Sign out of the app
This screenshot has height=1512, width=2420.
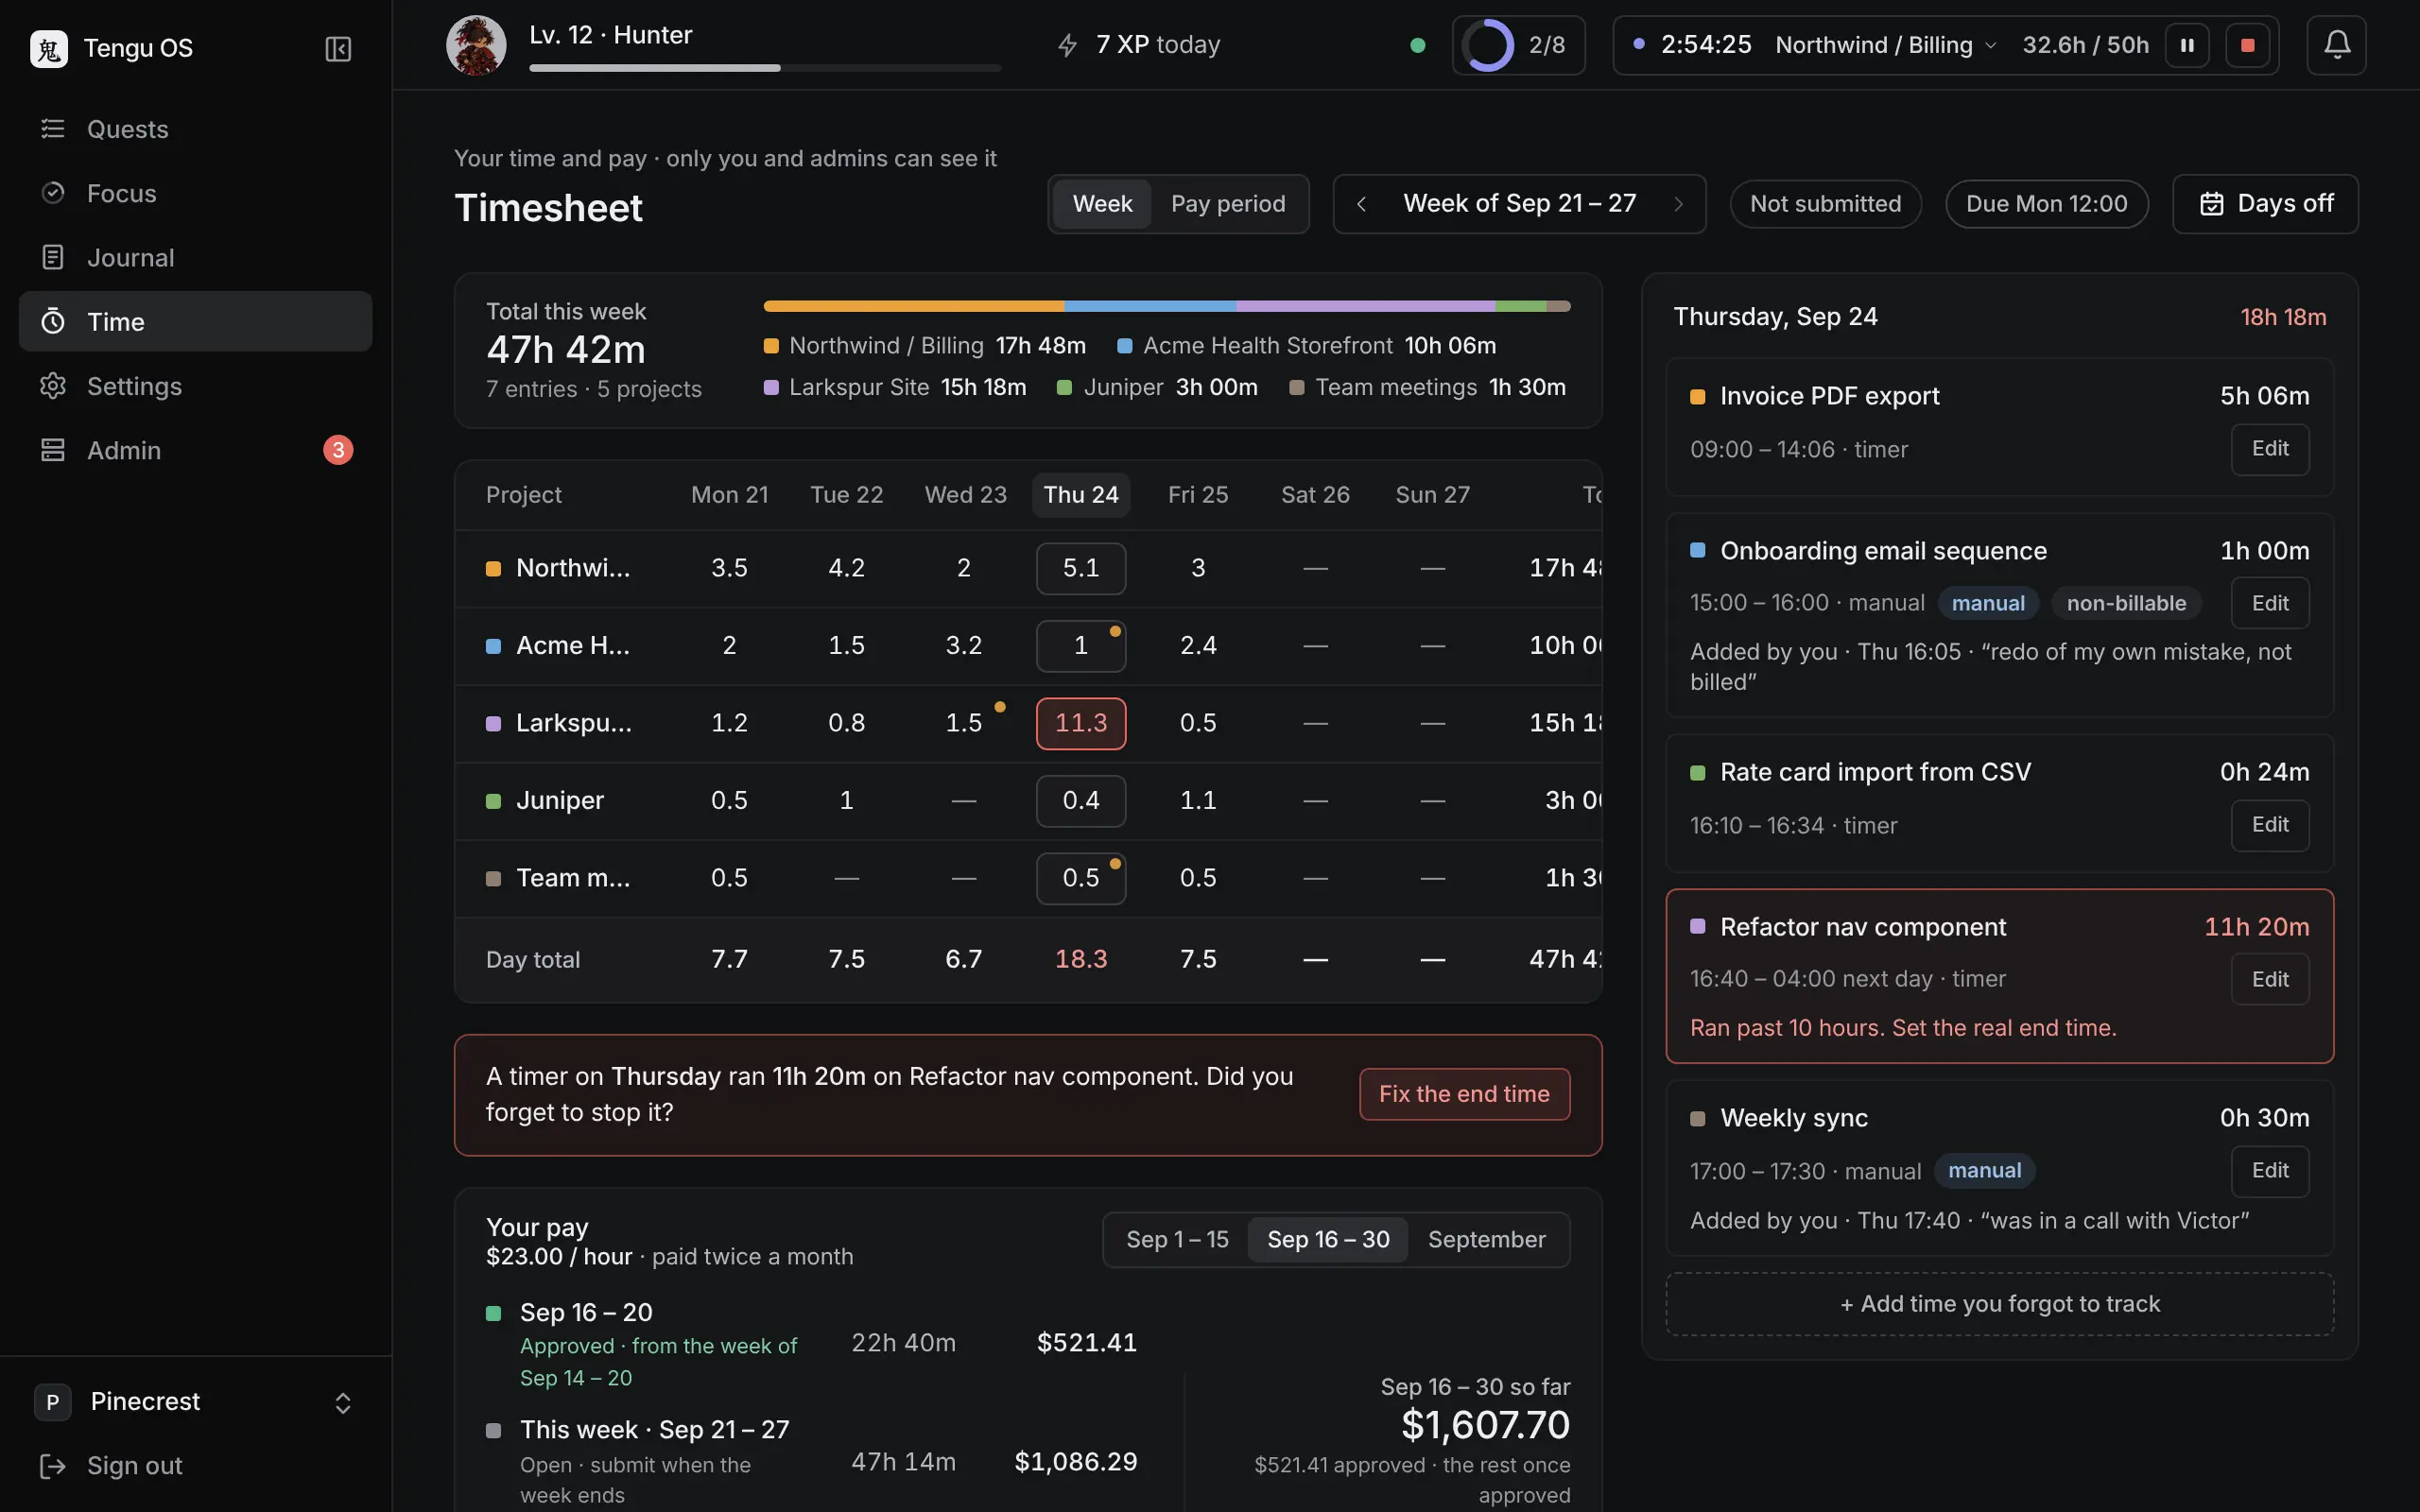[x=195, y=1466]
